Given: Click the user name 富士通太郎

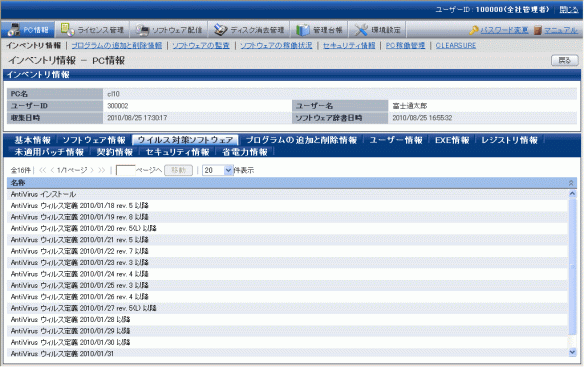Looking at the screenshot, I should tap(410, 106).
